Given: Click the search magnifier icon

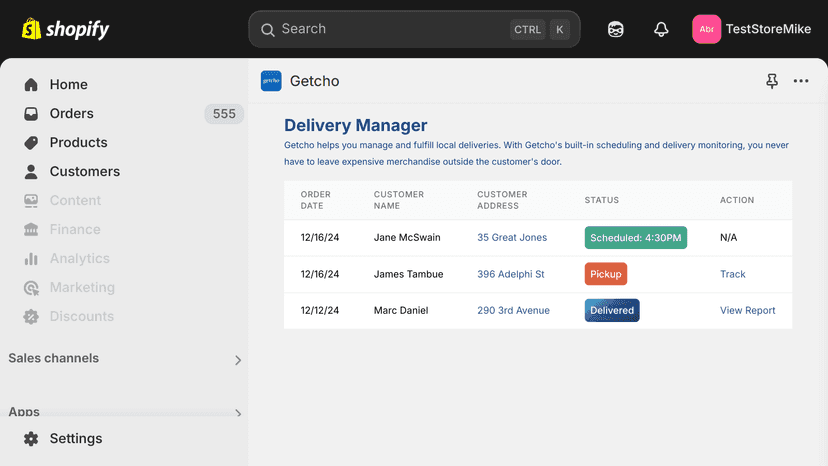Looking at the screenshot, I should pos(268,30).
